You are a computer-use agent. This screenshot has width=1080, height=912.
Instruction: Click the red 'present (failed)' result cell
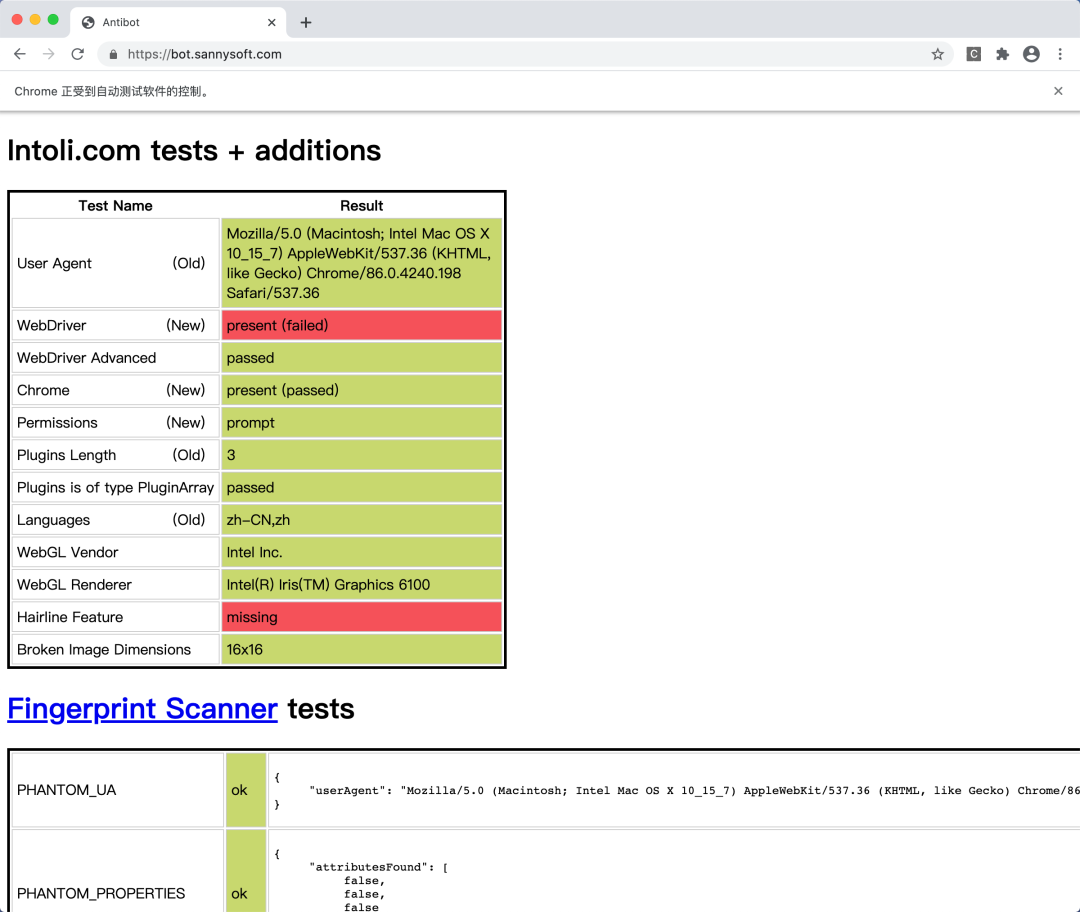(x=362, y=325)
